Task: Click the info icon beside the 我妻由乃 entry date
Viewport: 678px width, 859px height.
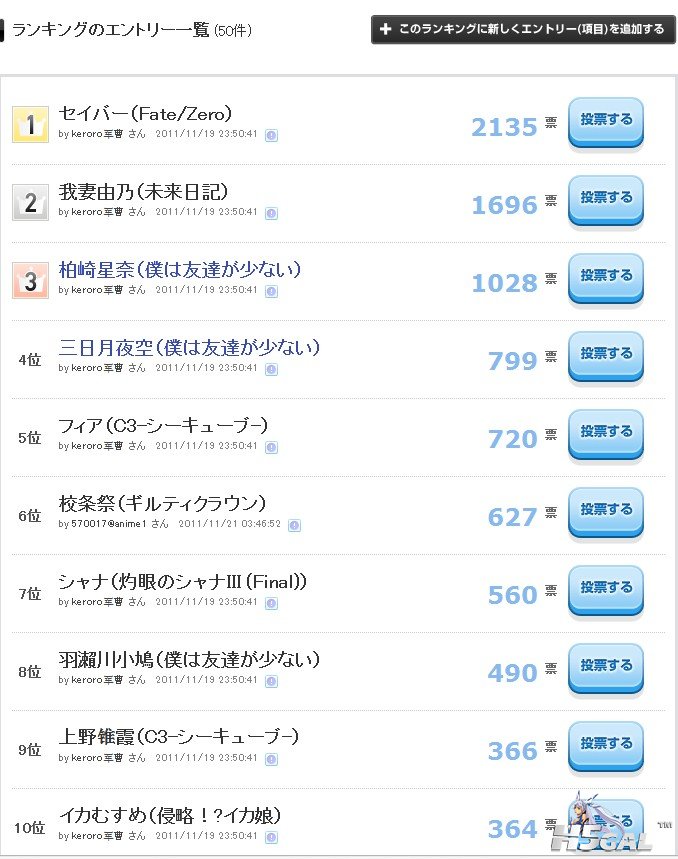Action: (271, 212)
